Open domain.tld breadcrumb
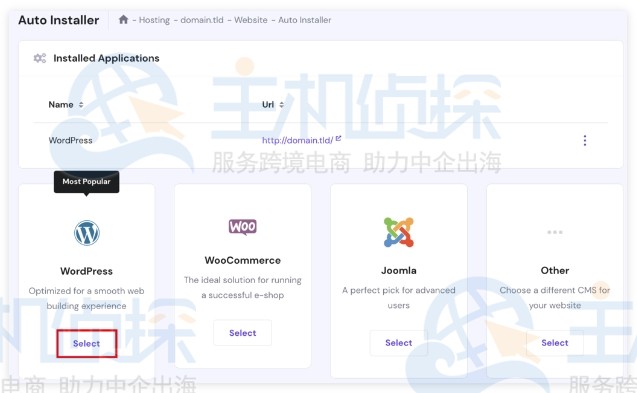The height and width of the screenshot is (393, 637). 202,20
